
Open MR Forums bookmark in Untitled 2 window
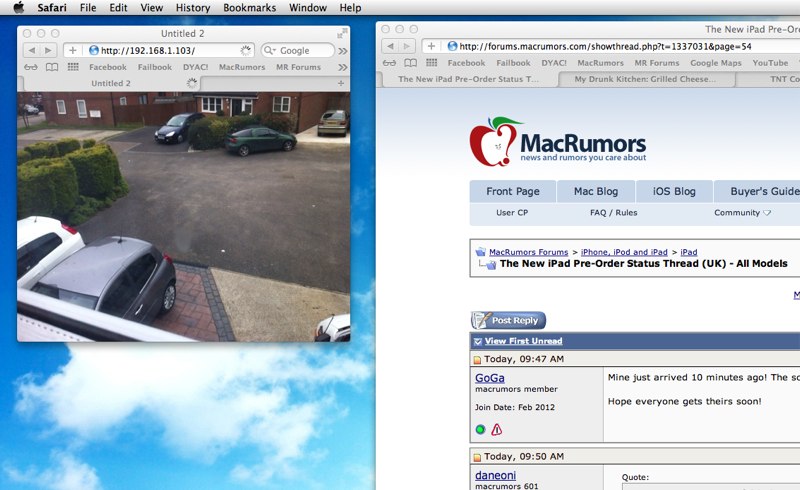[298, 67]
